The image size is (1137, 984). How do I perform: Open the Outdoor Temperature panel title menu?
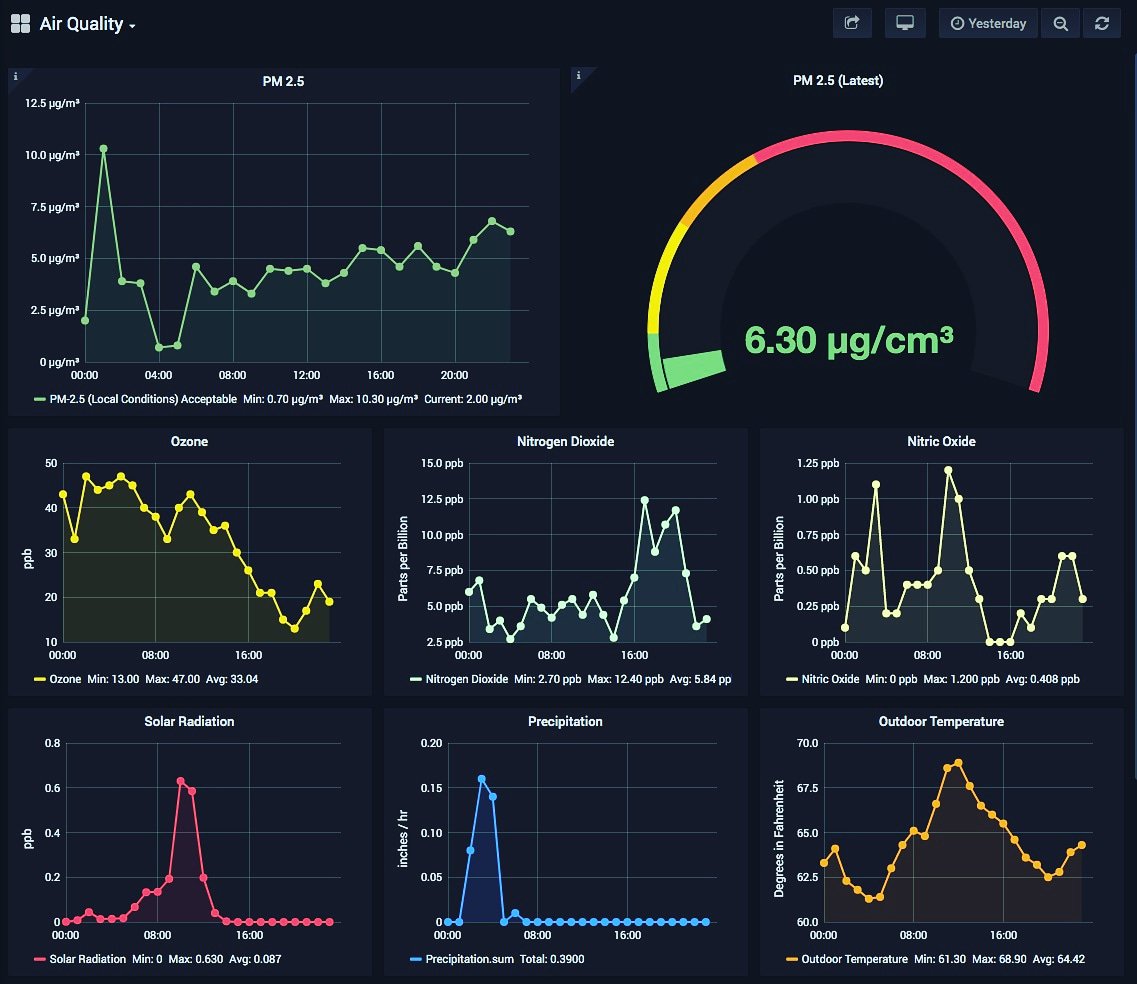tap(941, 721)
